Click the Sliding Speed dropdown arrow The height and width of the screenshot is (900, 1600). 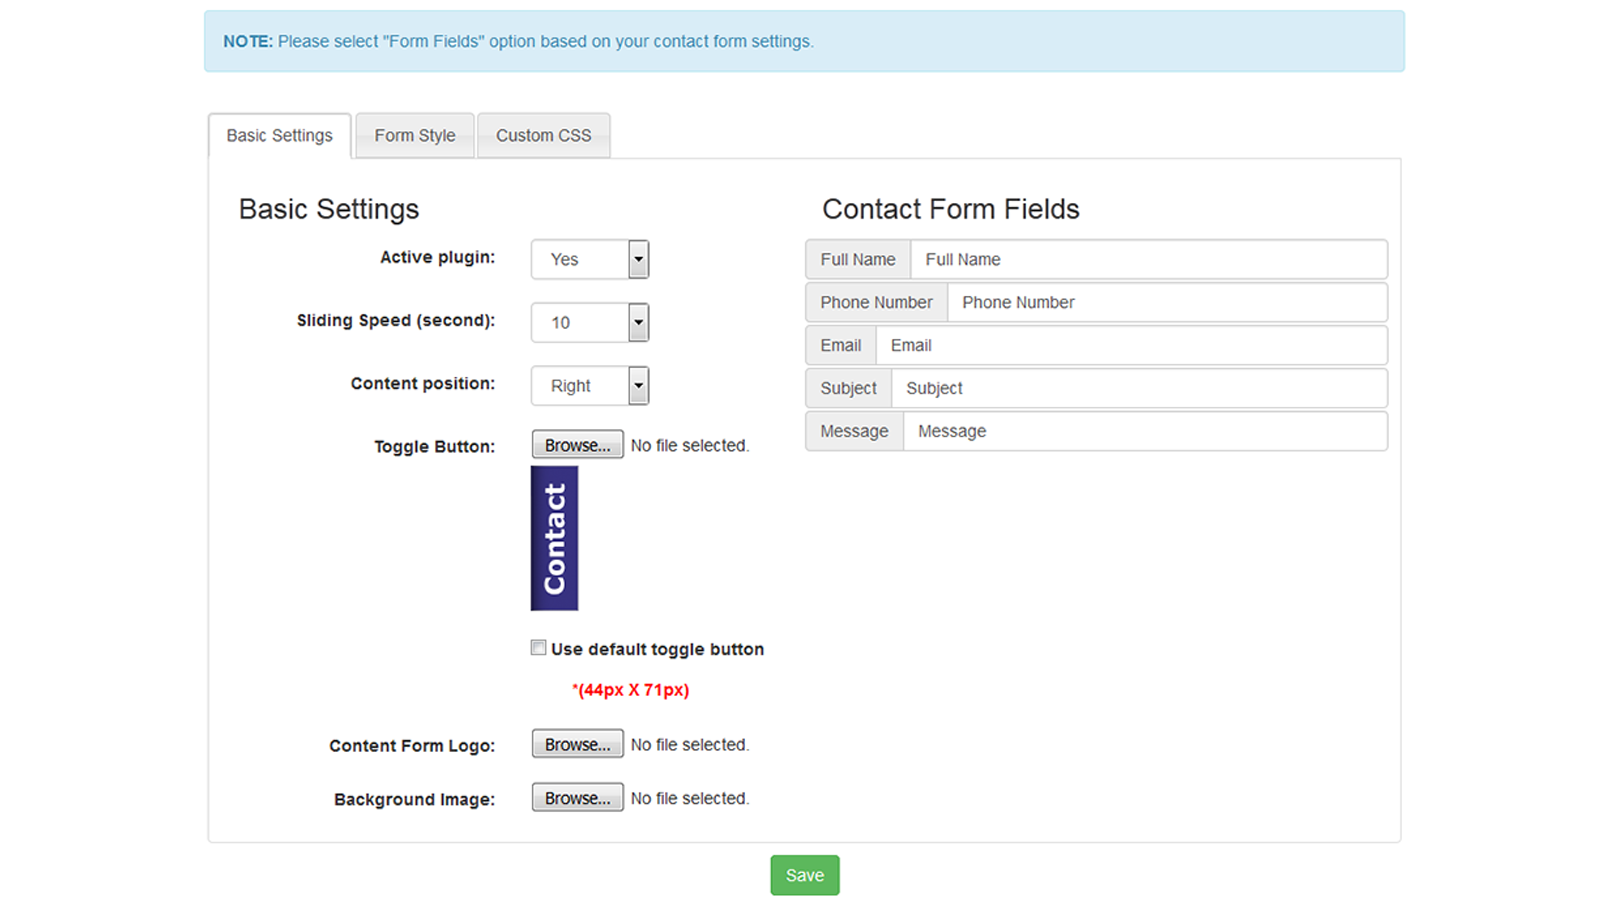[x=638, y=322]
